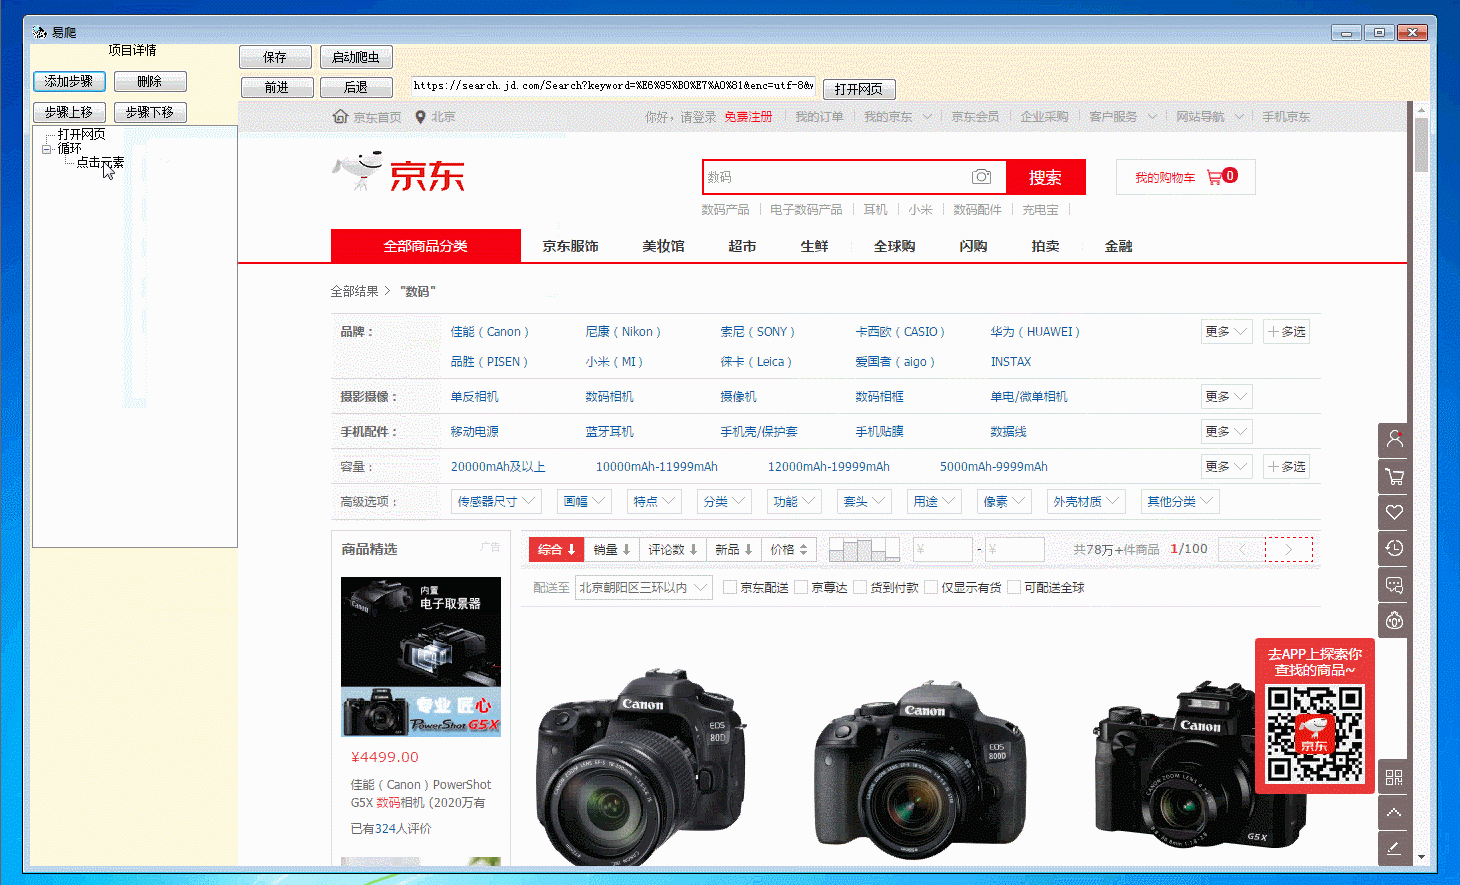Open the 北京朝阳区三环以内 delivery dropdown
The width and height of the screenshot is (1460, 885).
point(644,587)
